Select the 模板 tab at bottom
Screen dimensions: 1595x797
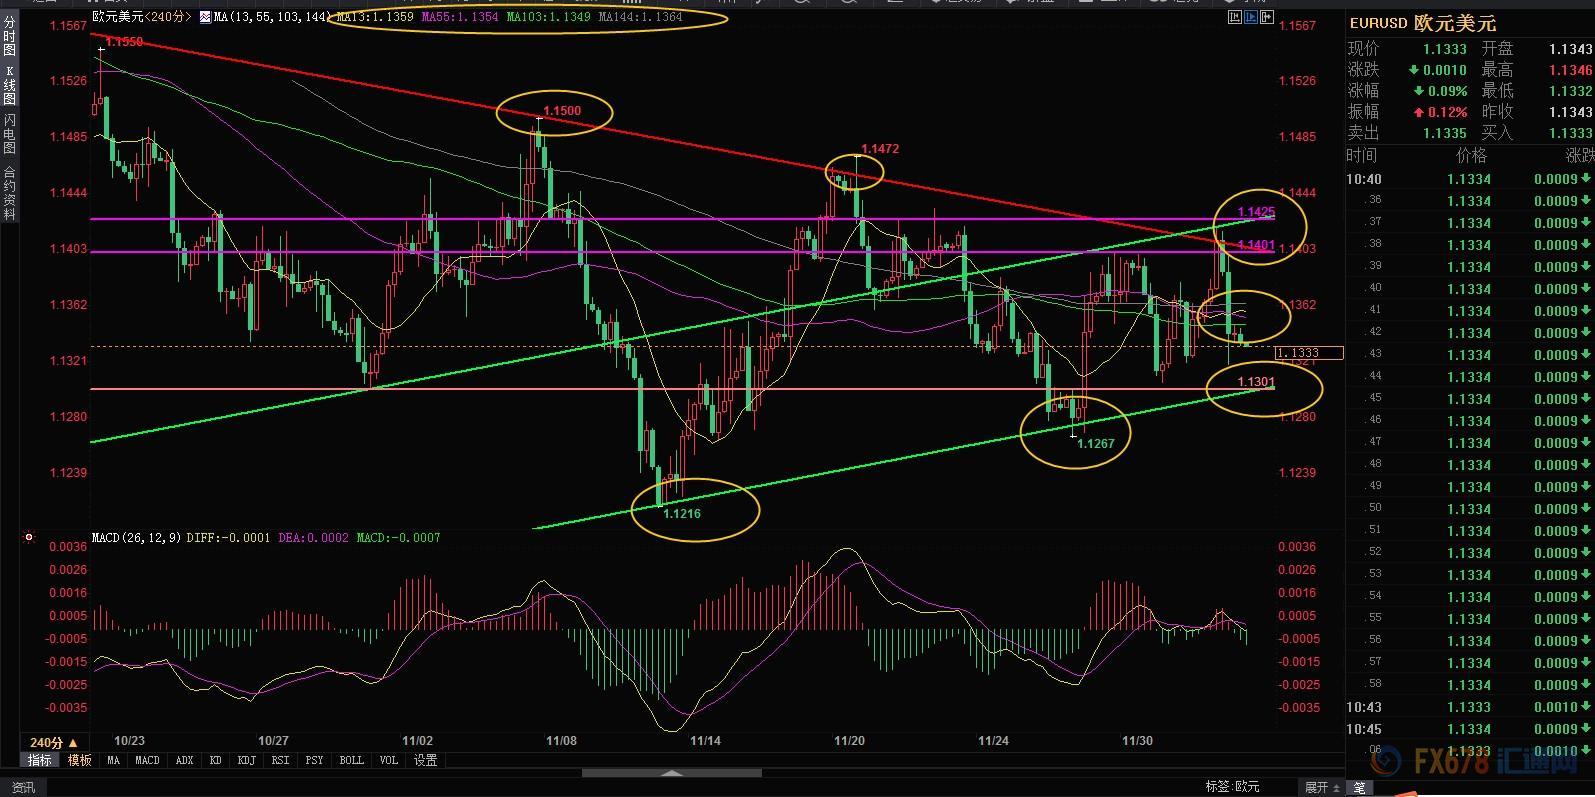[80, 760]
